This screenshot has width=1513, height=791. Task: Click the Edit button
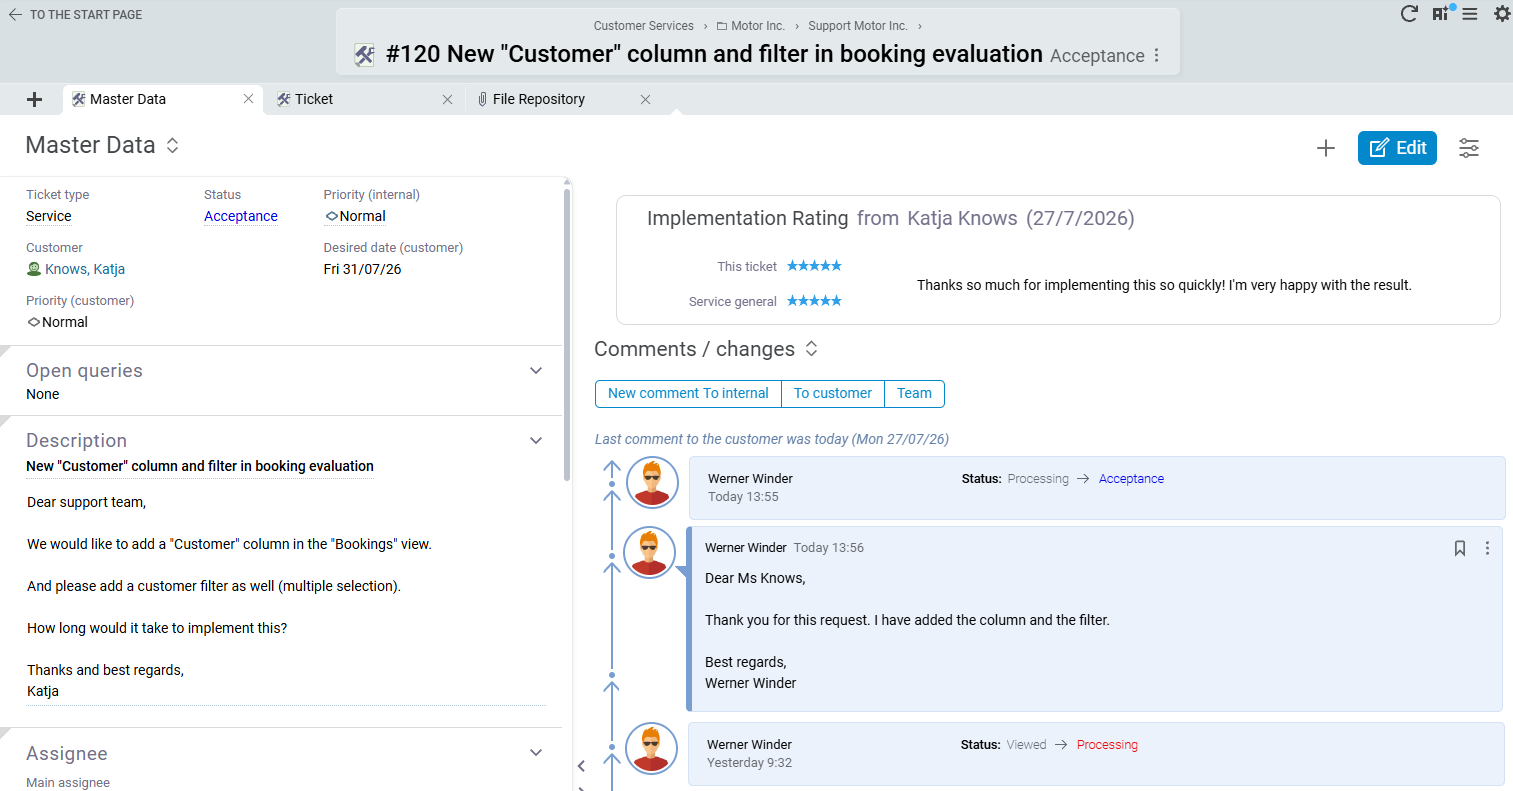(1397, 148)
